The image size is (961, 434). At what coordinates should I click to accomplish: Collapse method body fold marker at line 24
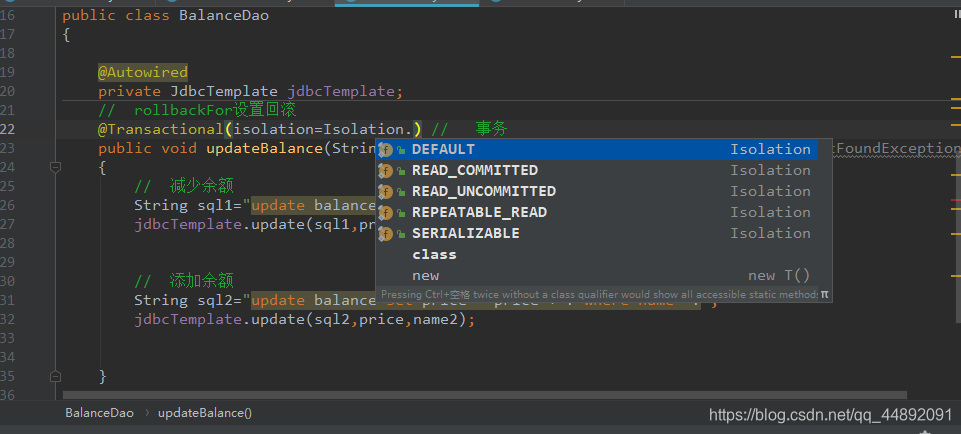point(55,167)
